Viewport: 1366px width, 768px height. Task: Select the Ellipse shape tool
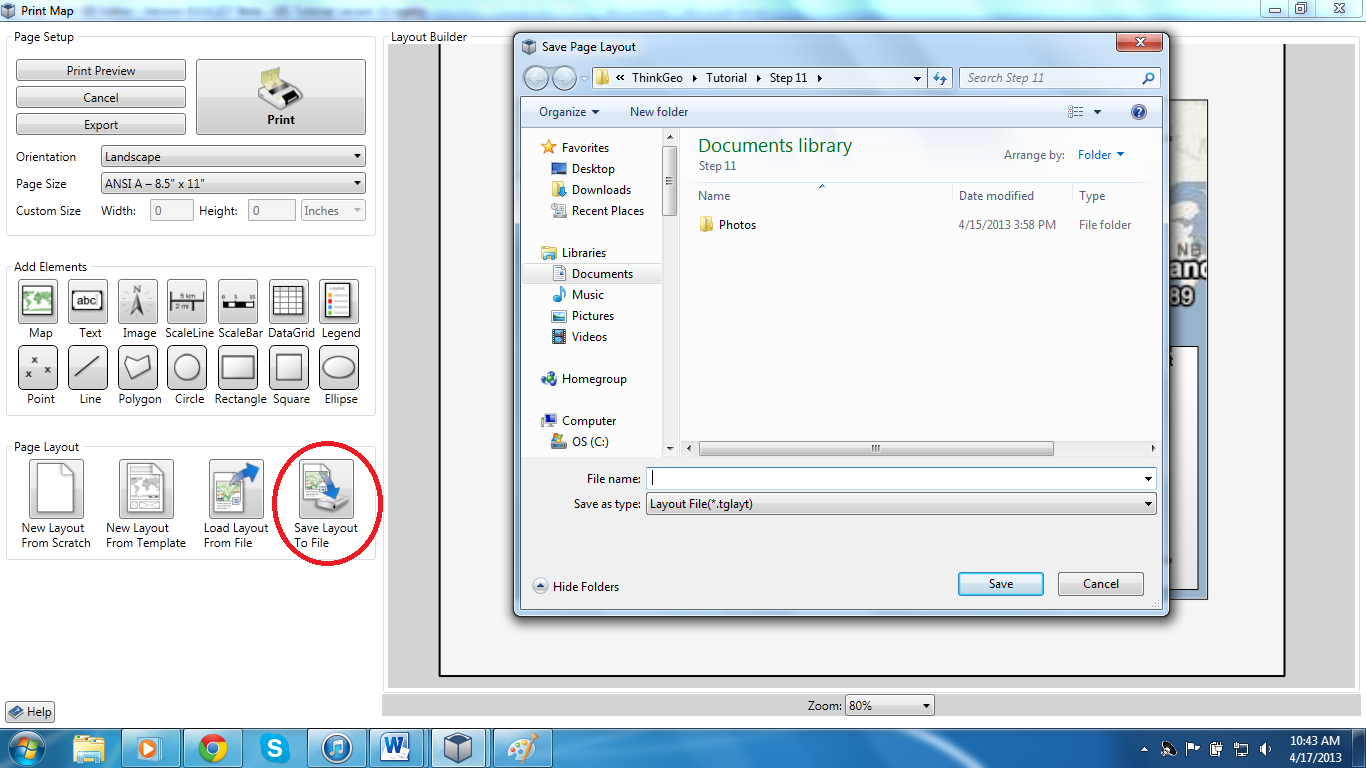click(x=339, y=368)
